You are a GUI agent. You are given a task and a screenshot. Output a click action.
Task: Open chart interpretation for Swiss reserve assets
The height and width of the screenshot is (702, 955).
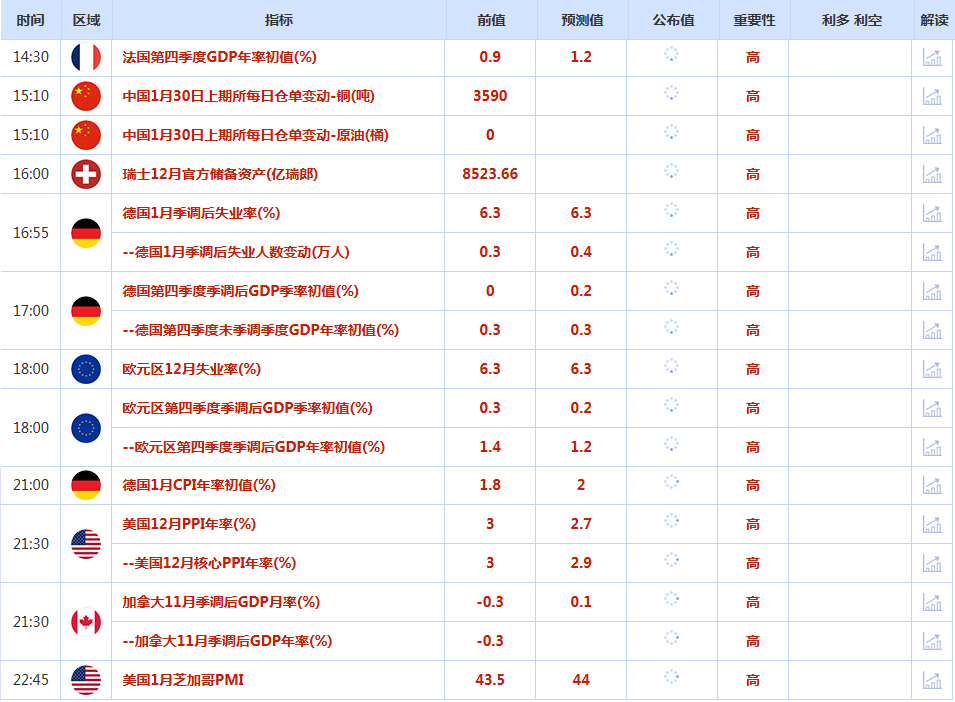[931, 173]
